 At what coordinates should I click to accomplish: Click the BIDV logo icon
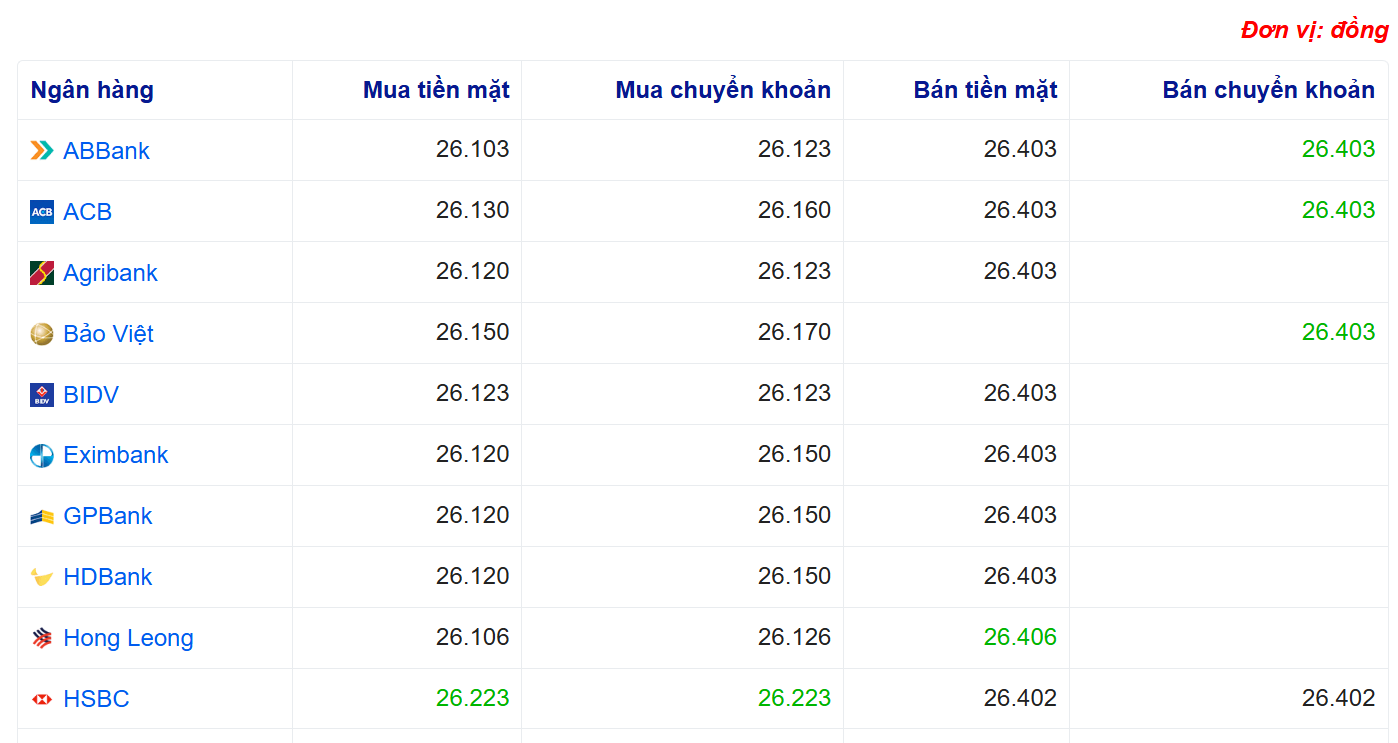42,395
